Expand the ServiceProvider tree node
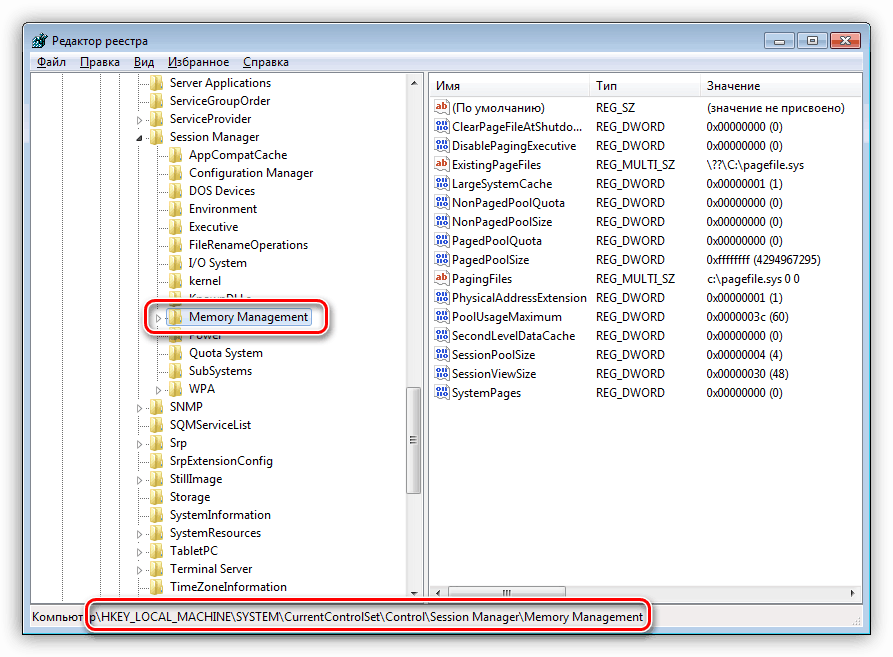This screenshot has width=893, height=657. (140, 120)
